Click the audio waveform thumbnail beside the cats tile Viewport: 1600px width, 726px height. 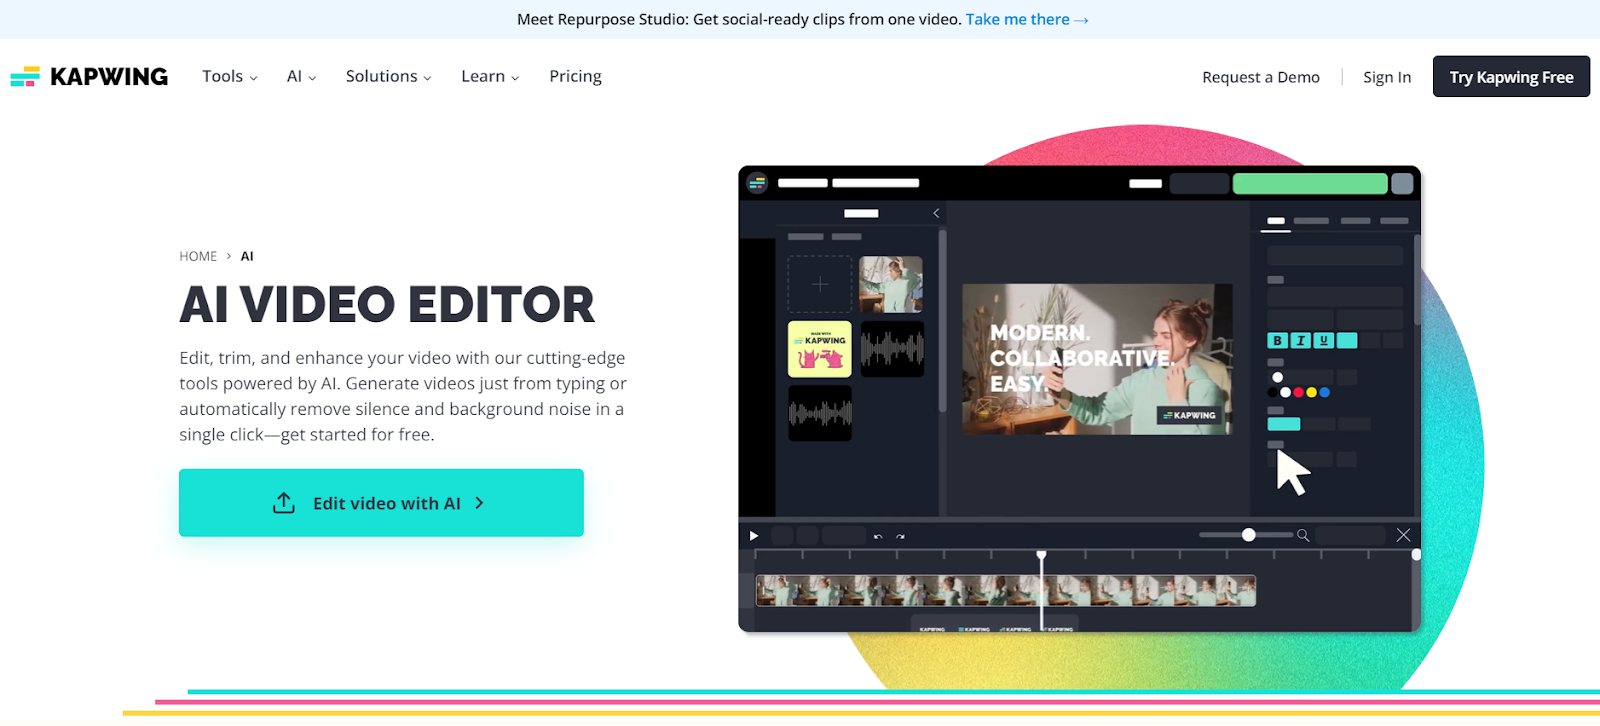892,349
